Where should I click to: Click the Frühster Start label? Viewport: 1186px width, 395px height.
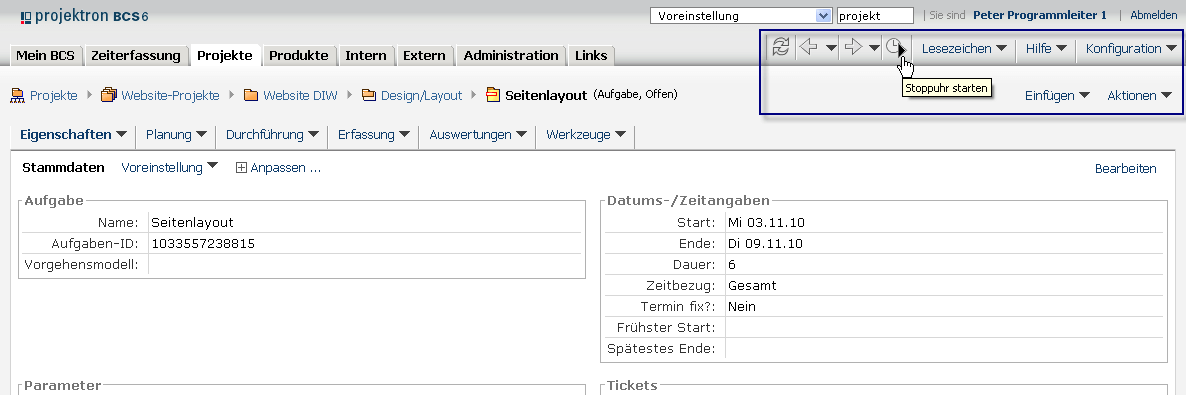click(x=666, y=328)
